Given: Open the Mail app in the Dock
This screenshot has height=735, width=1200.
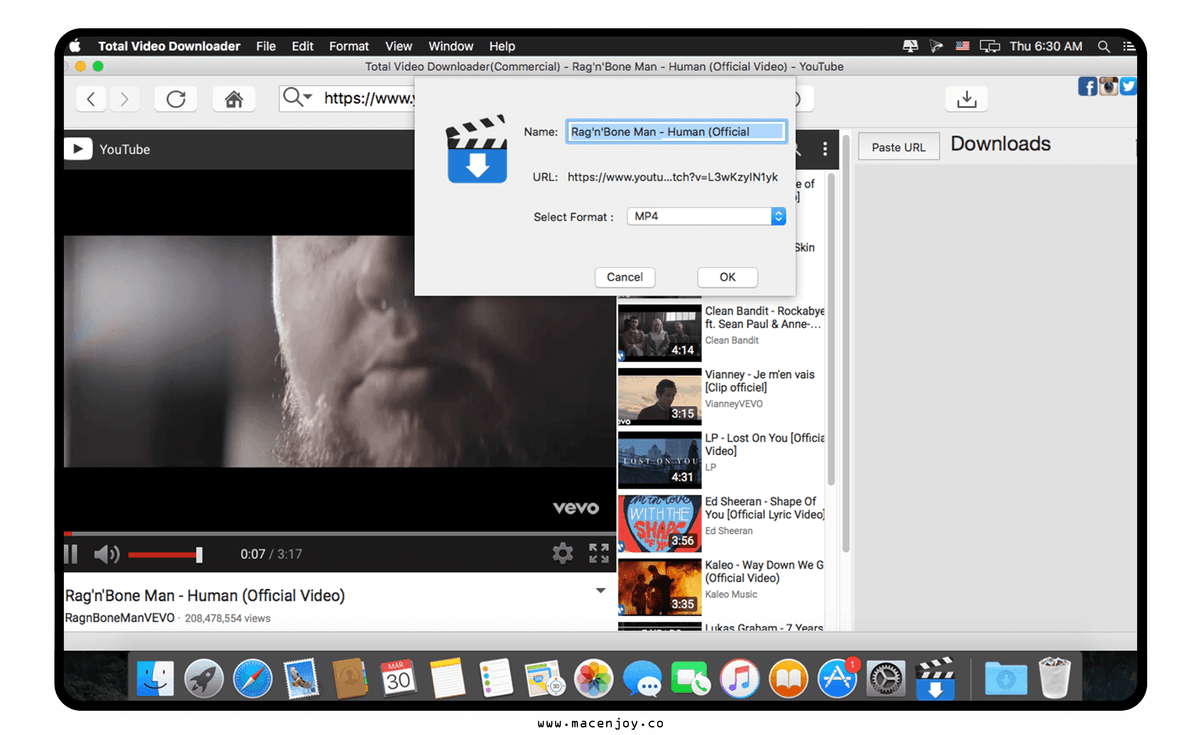Looking at the screenshot, I should (x=301, y=678).
